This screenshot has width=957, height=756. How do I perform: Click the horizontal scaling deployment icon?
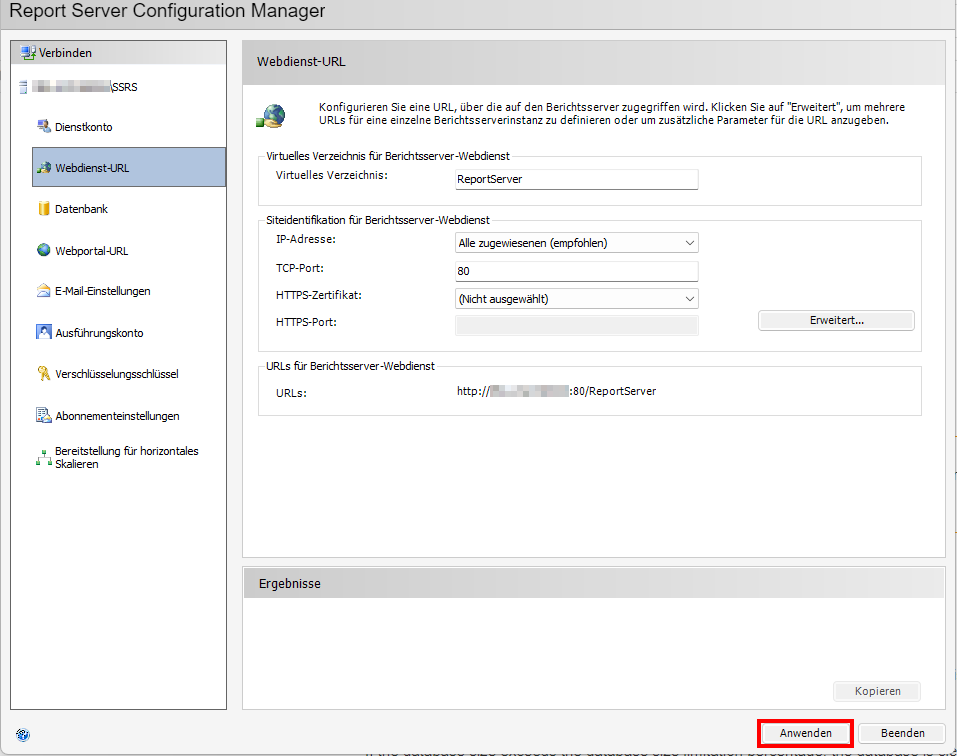(x=43, y=458)
